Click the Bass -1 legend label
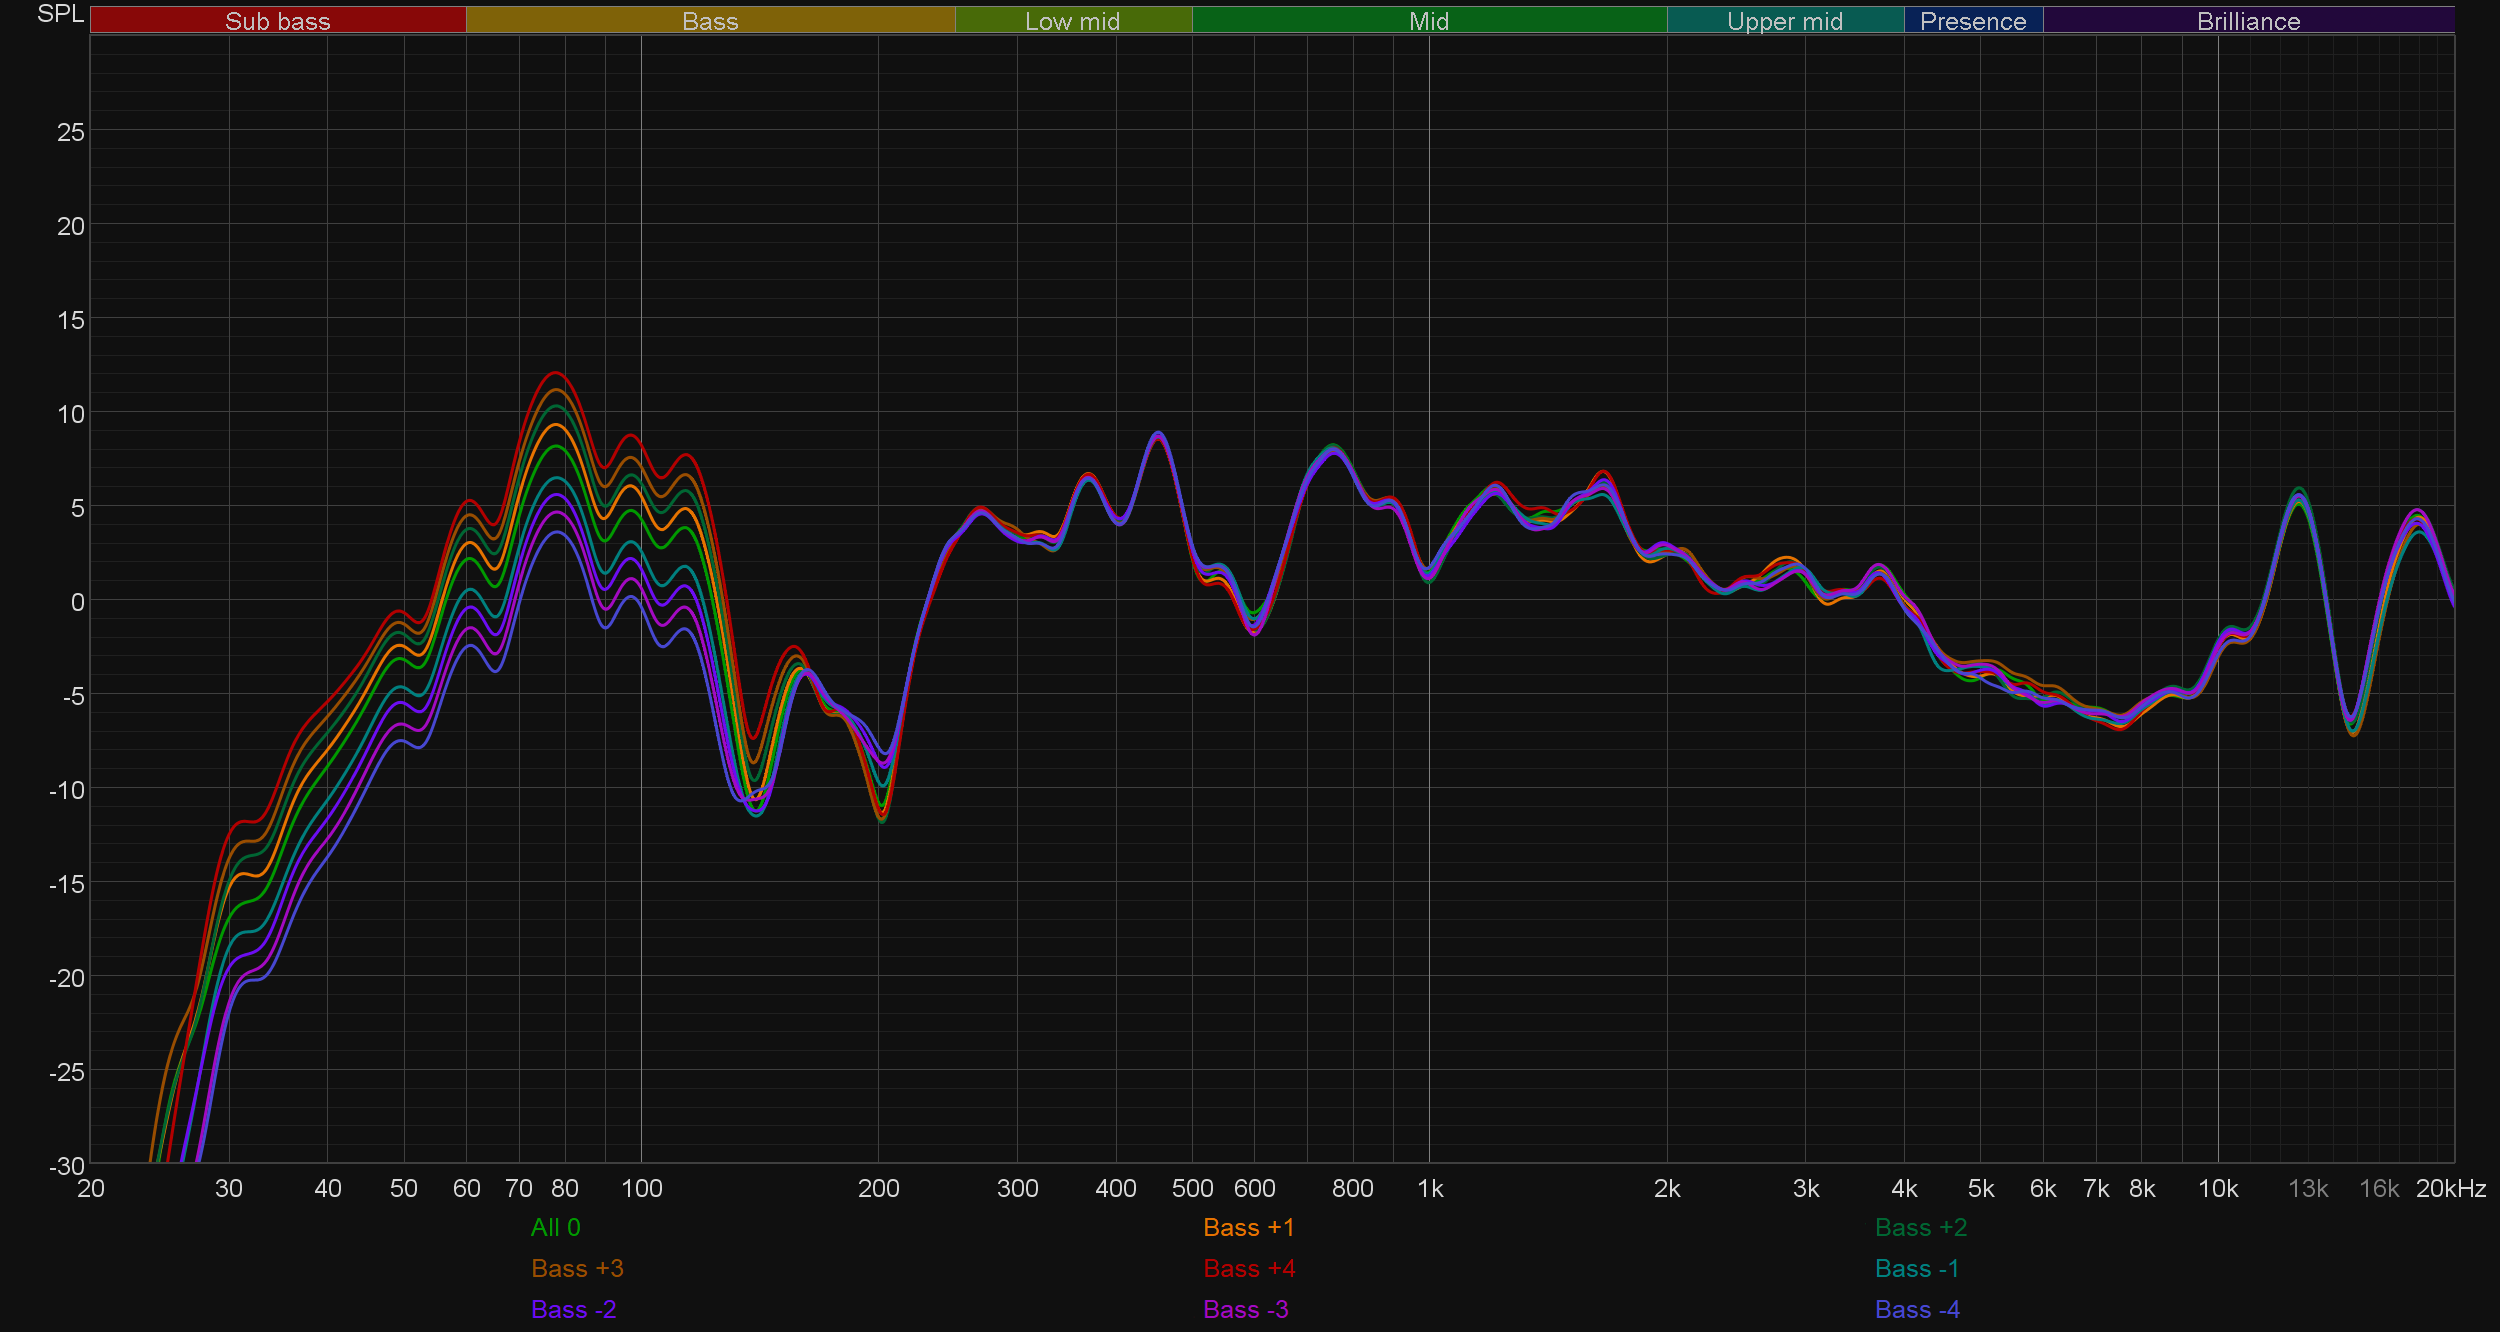 [1916, 1268]
